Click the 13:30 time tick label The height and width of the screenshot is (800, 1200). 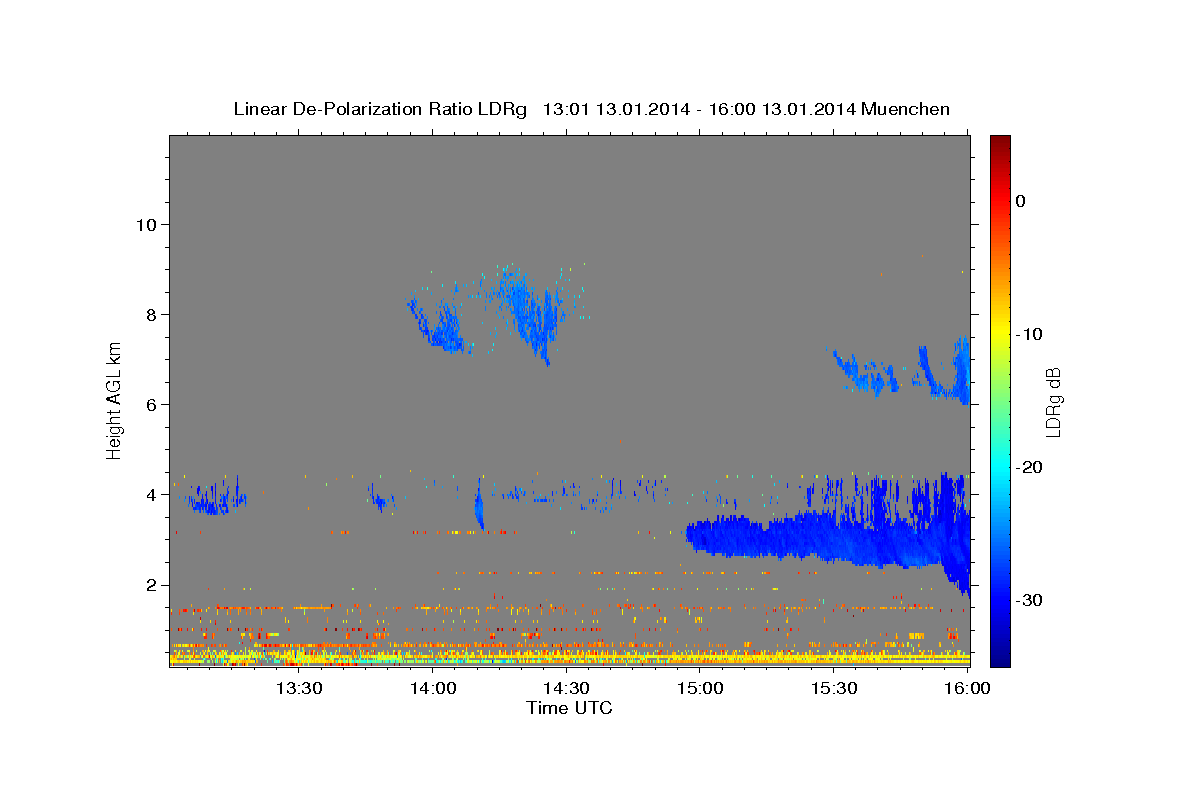[298, 688]
